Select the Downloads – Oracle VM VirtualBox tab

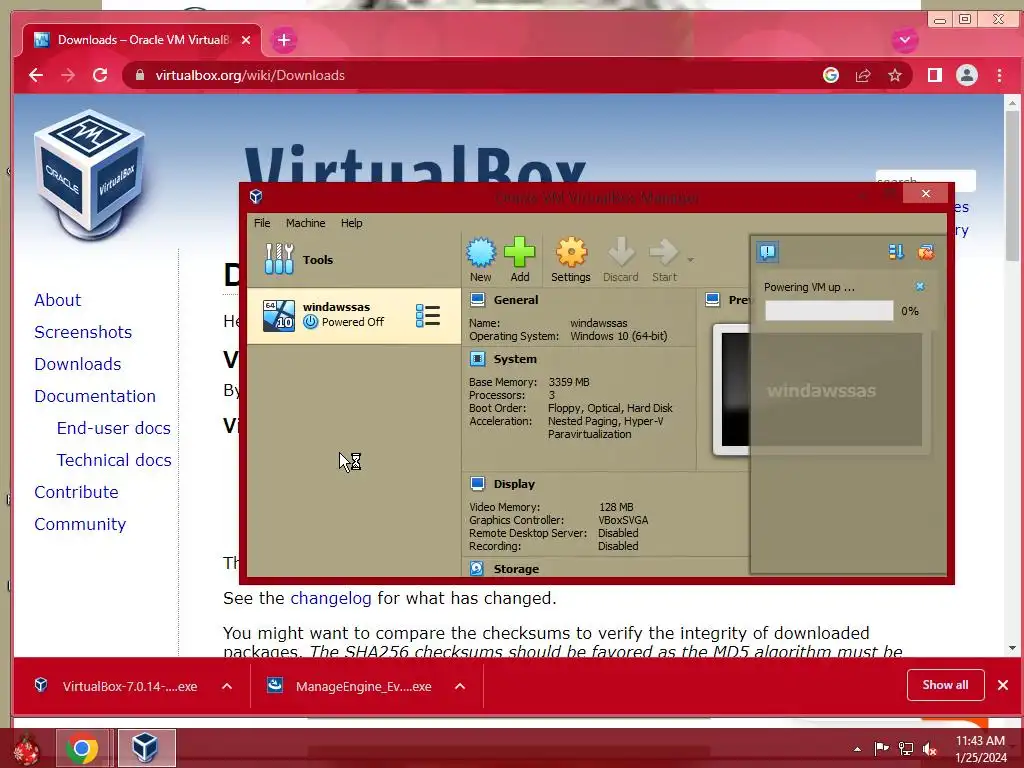point(142,40)
